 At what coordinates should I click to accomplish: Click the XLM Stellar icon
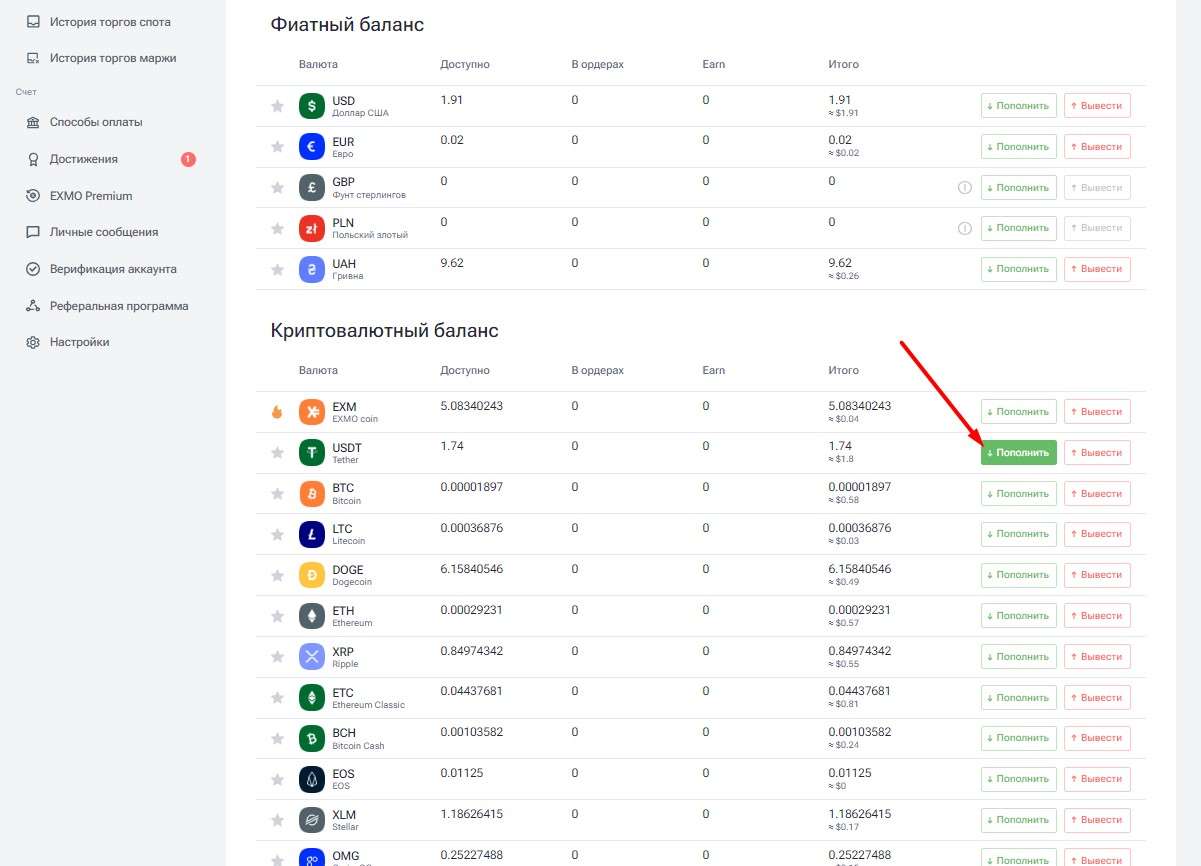coord(312,820)
